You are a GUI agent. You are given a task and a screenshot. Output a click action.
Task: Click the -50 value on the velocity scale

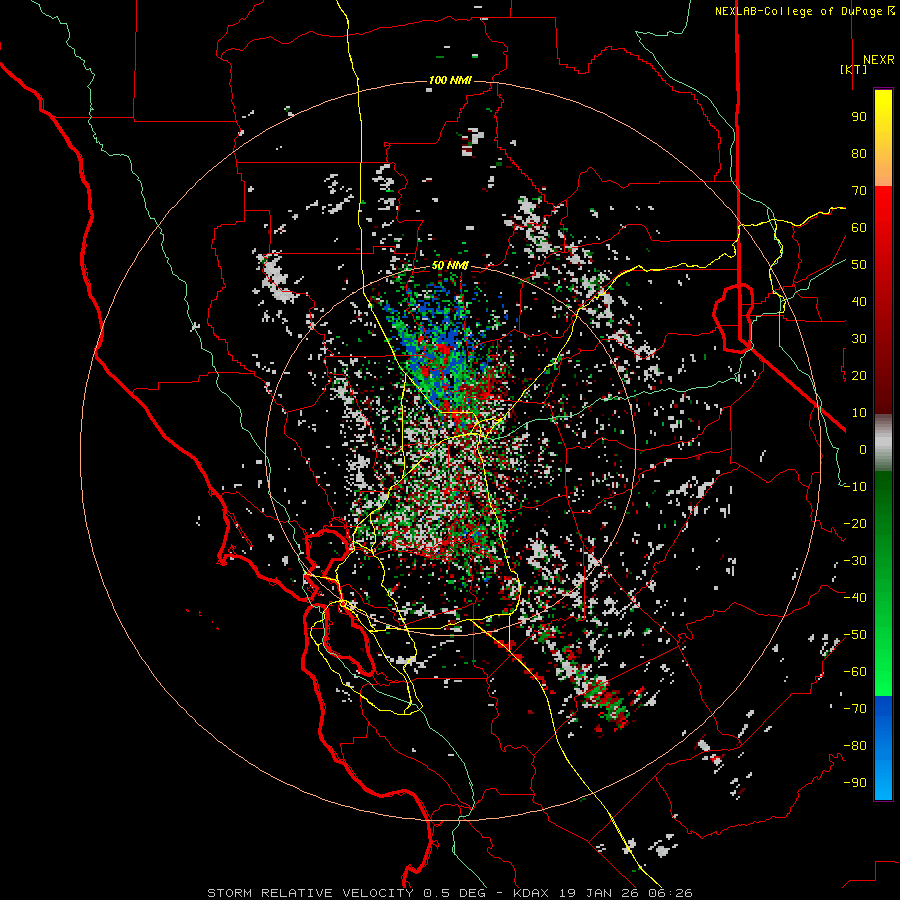855,635
